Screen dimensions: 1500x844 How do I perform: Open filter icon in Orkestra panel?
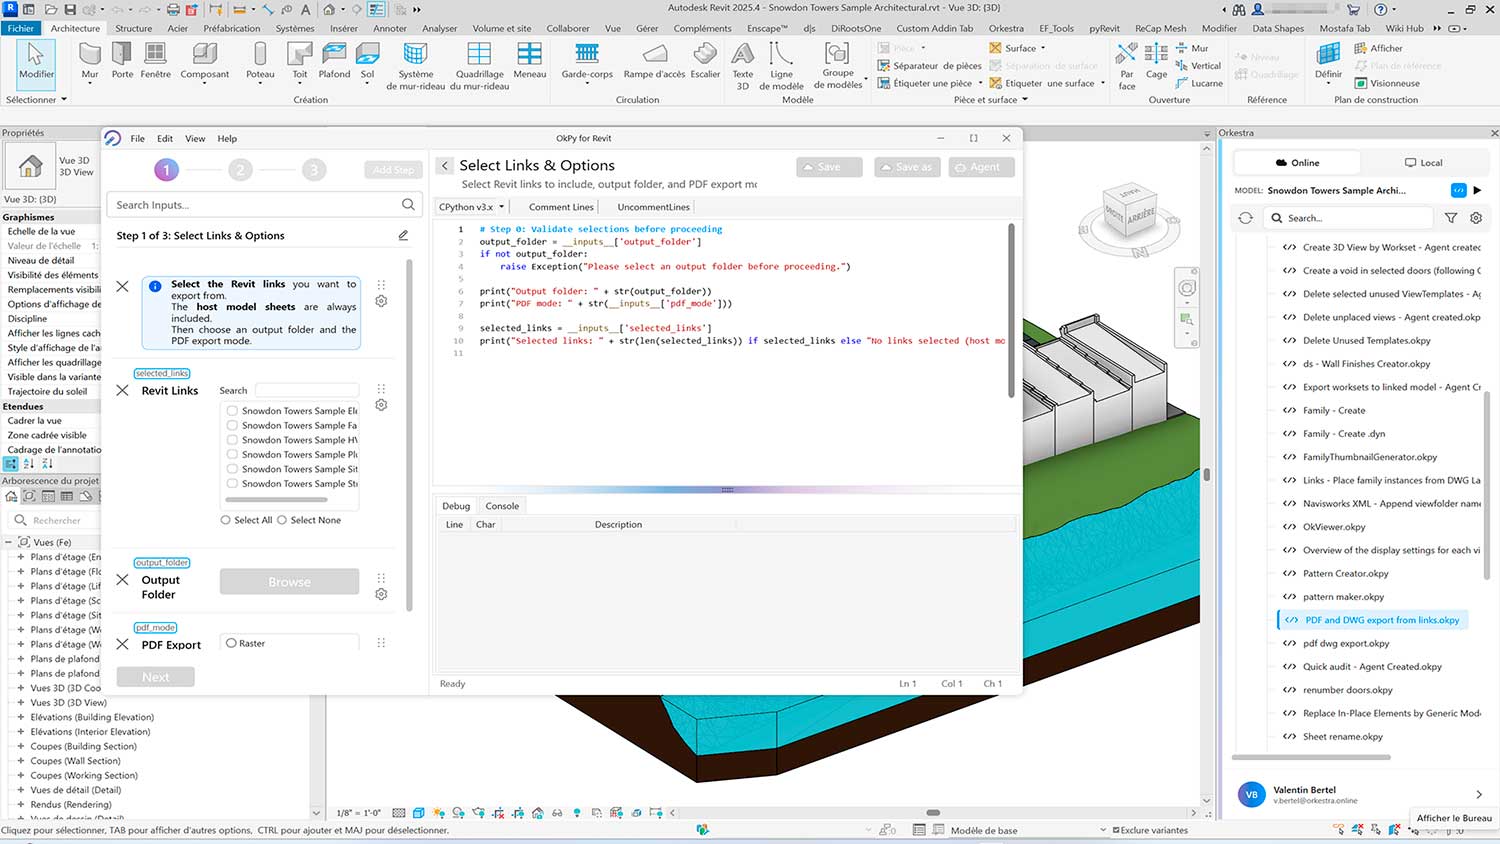[1451, 218]
